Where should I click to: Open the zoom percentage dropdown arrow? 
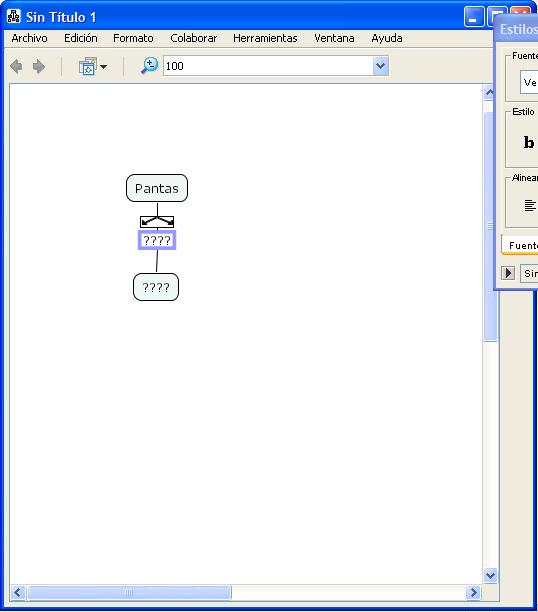(380, 66)
